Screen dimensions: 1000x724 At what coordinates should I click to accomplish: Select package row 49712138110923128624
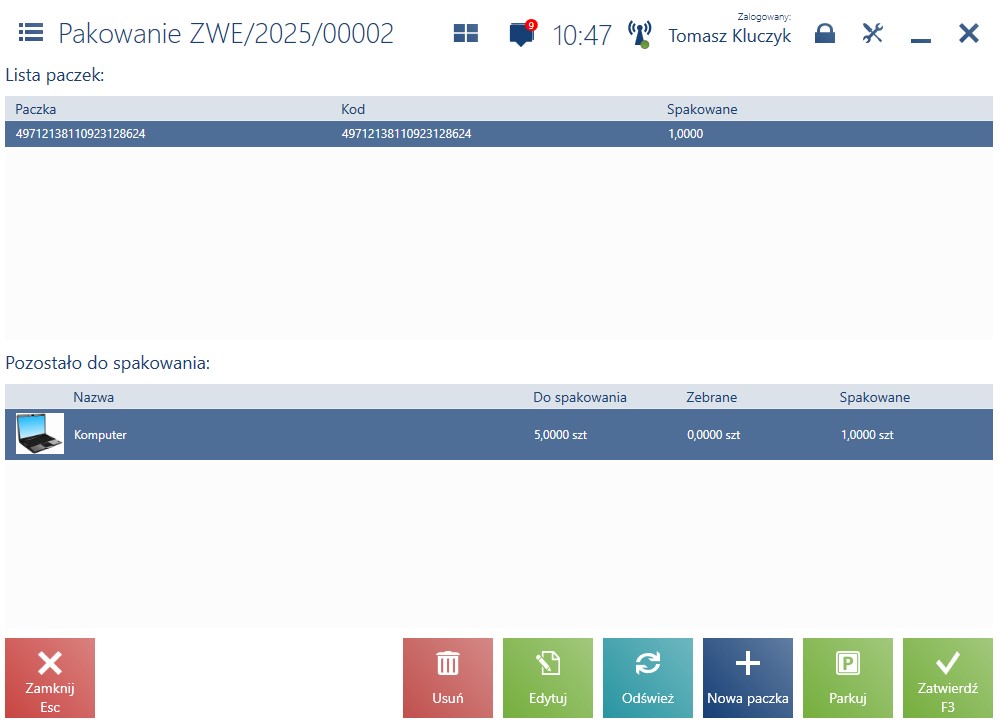(499, 134)
